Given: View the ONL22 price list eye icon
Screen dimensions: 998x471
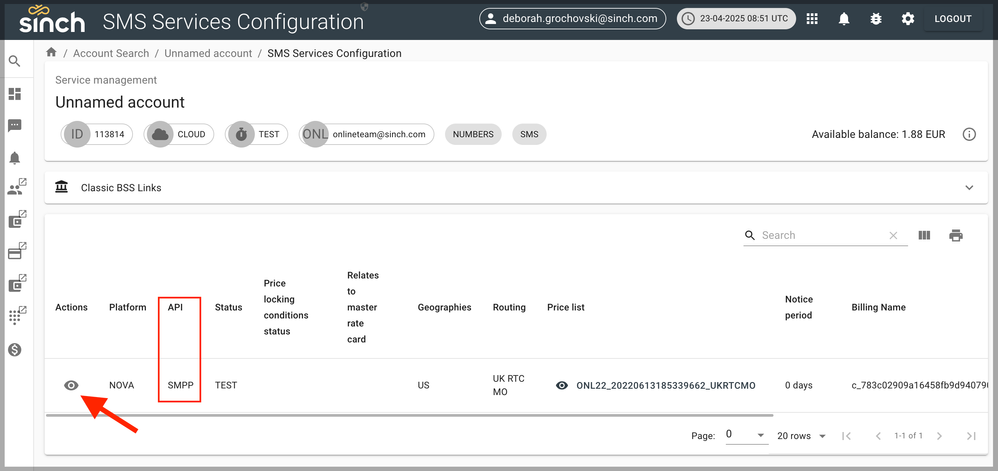Looking at the screenshot, I should tap(561, 385).
